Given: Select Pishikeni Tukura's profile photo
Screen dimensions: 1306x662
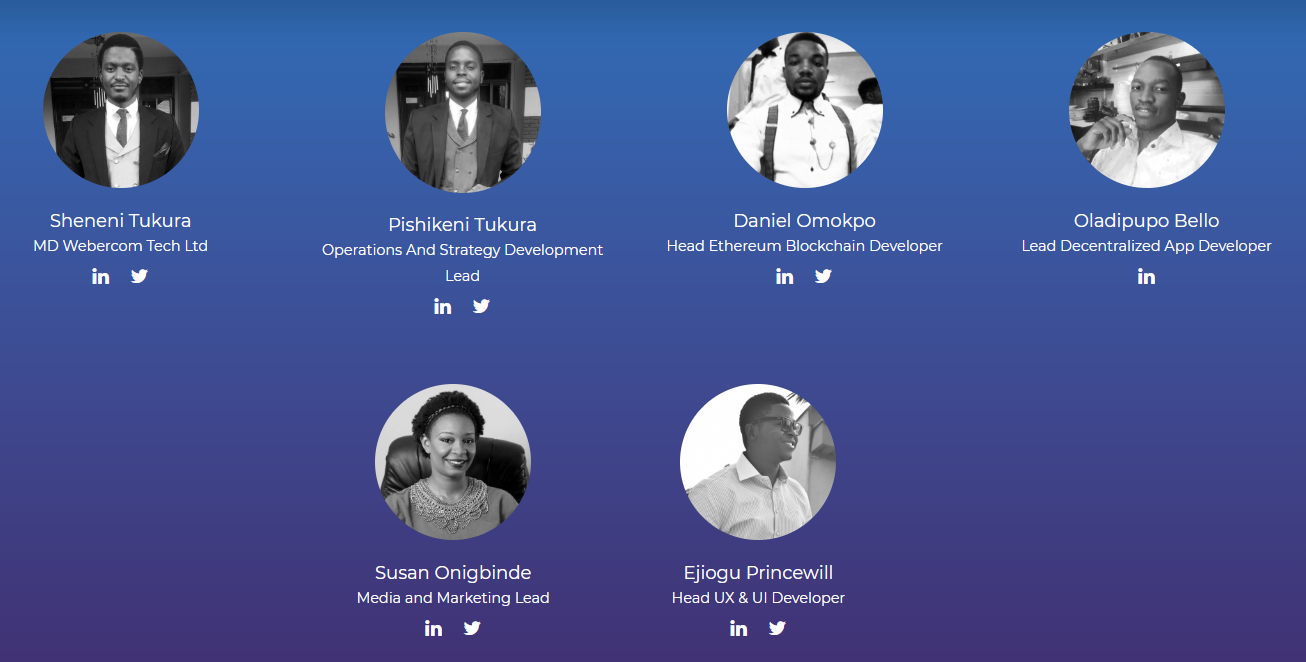Looking at the screenshot, I should coord(463,112).
